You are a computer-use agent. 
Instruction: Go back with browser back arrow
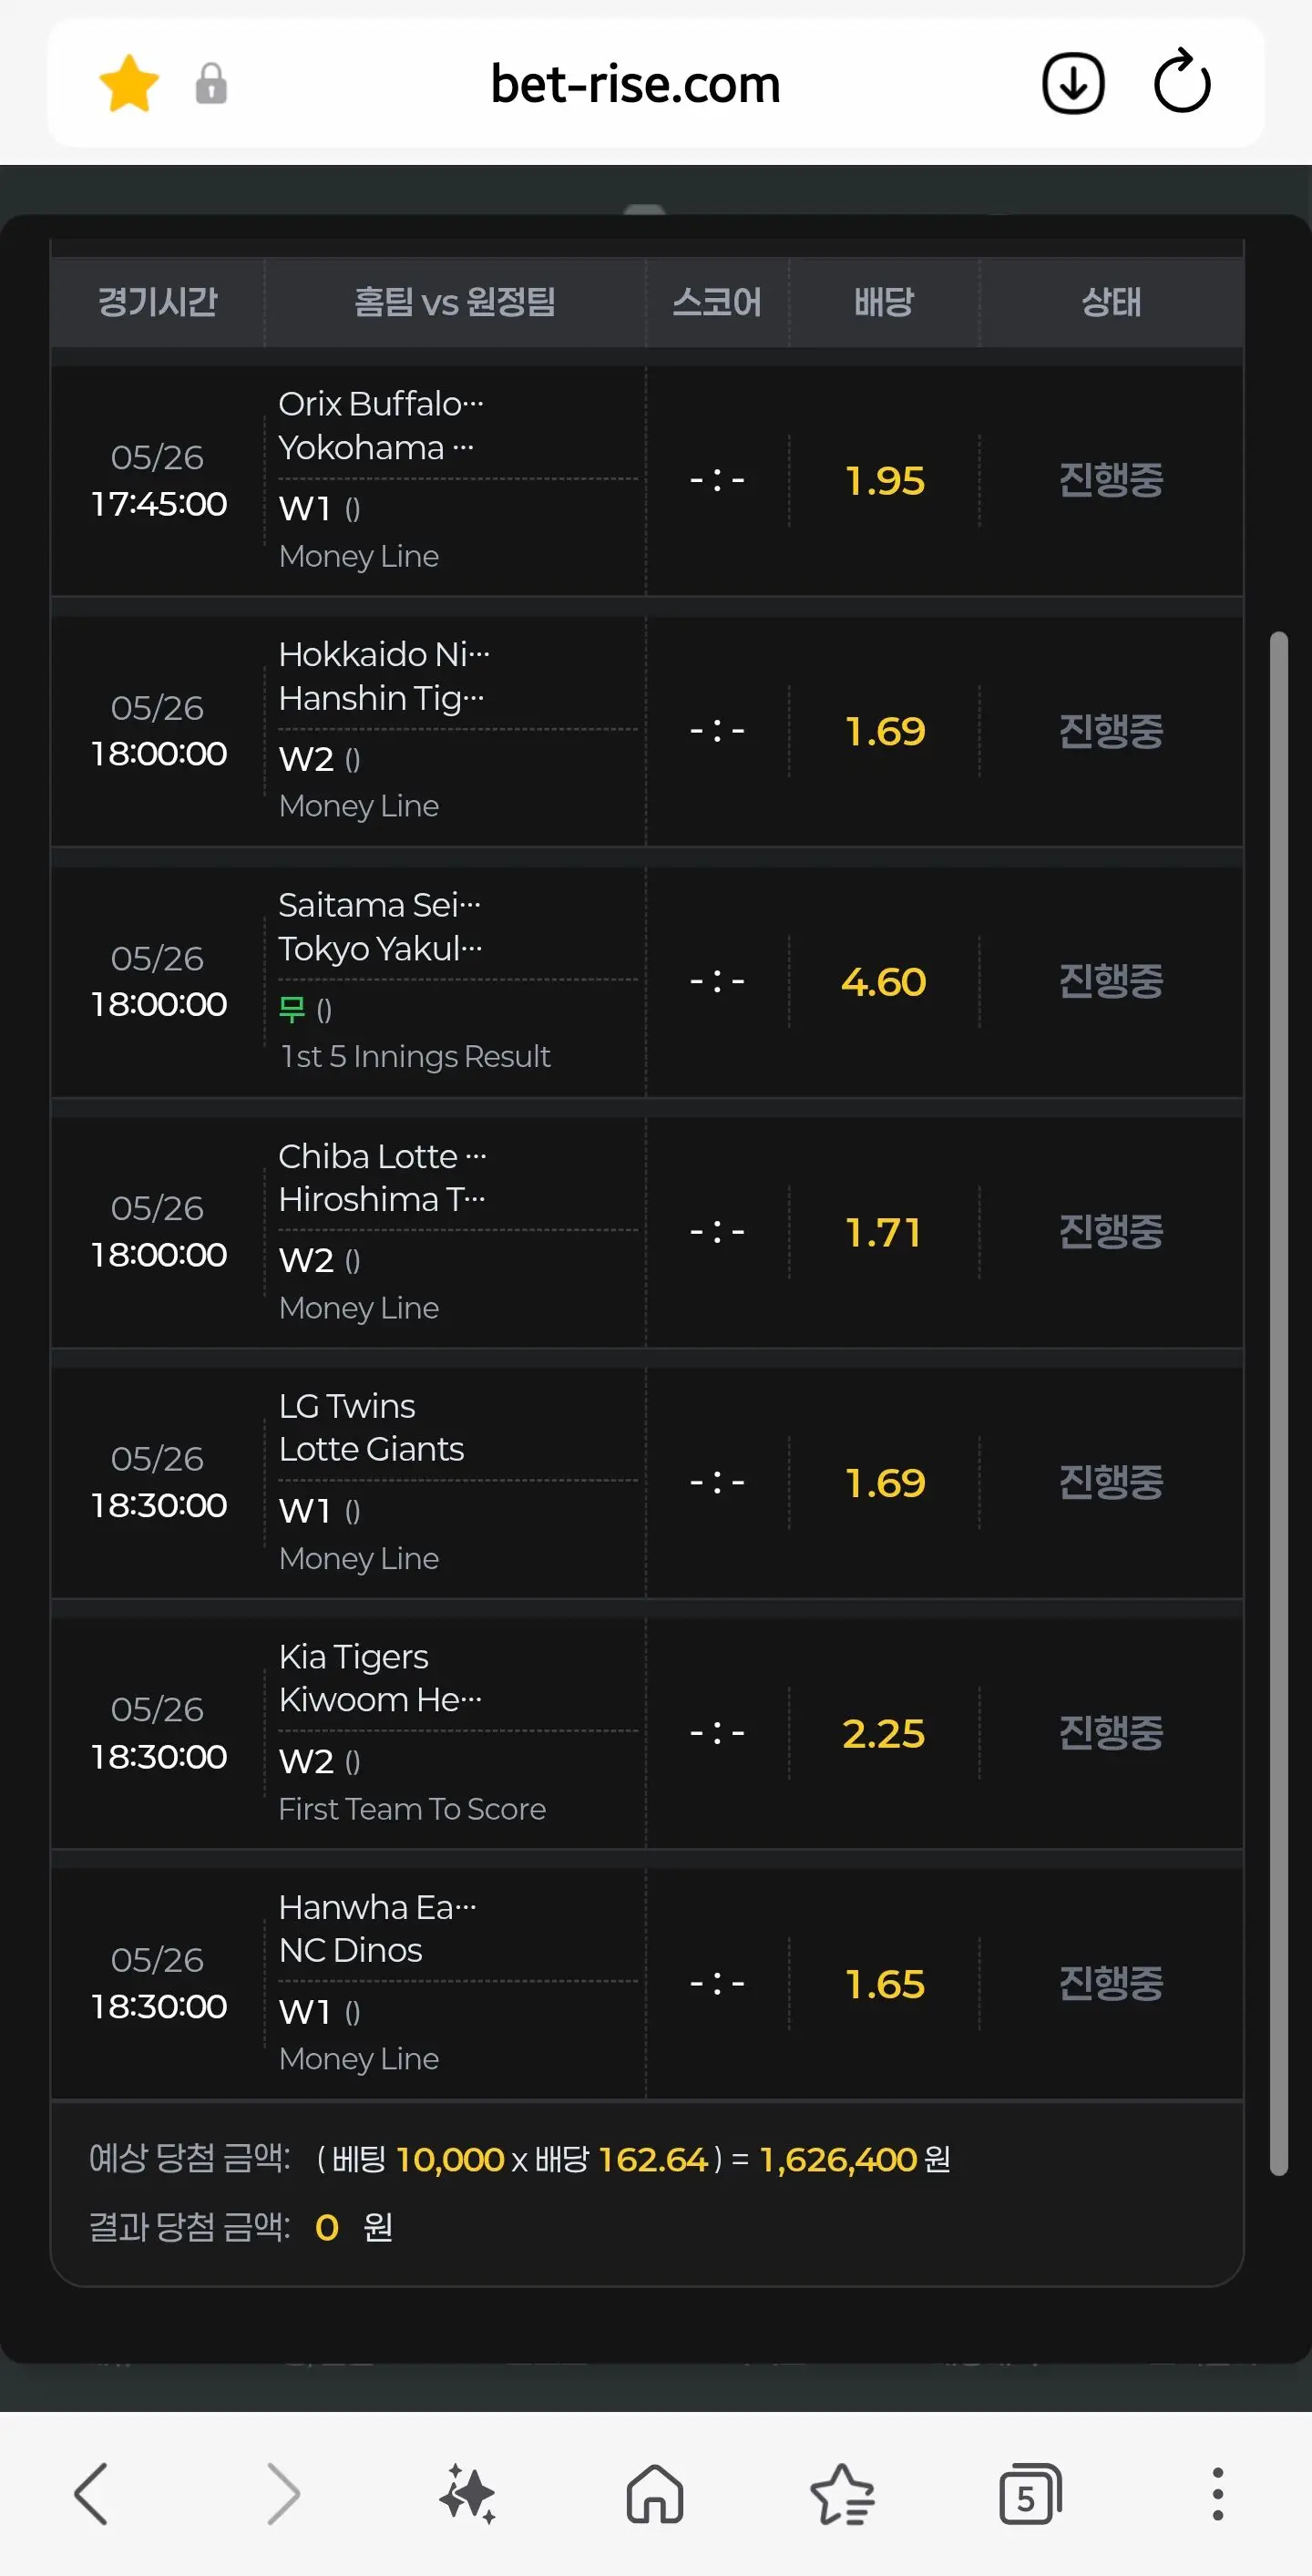[x=91, y=2494]
